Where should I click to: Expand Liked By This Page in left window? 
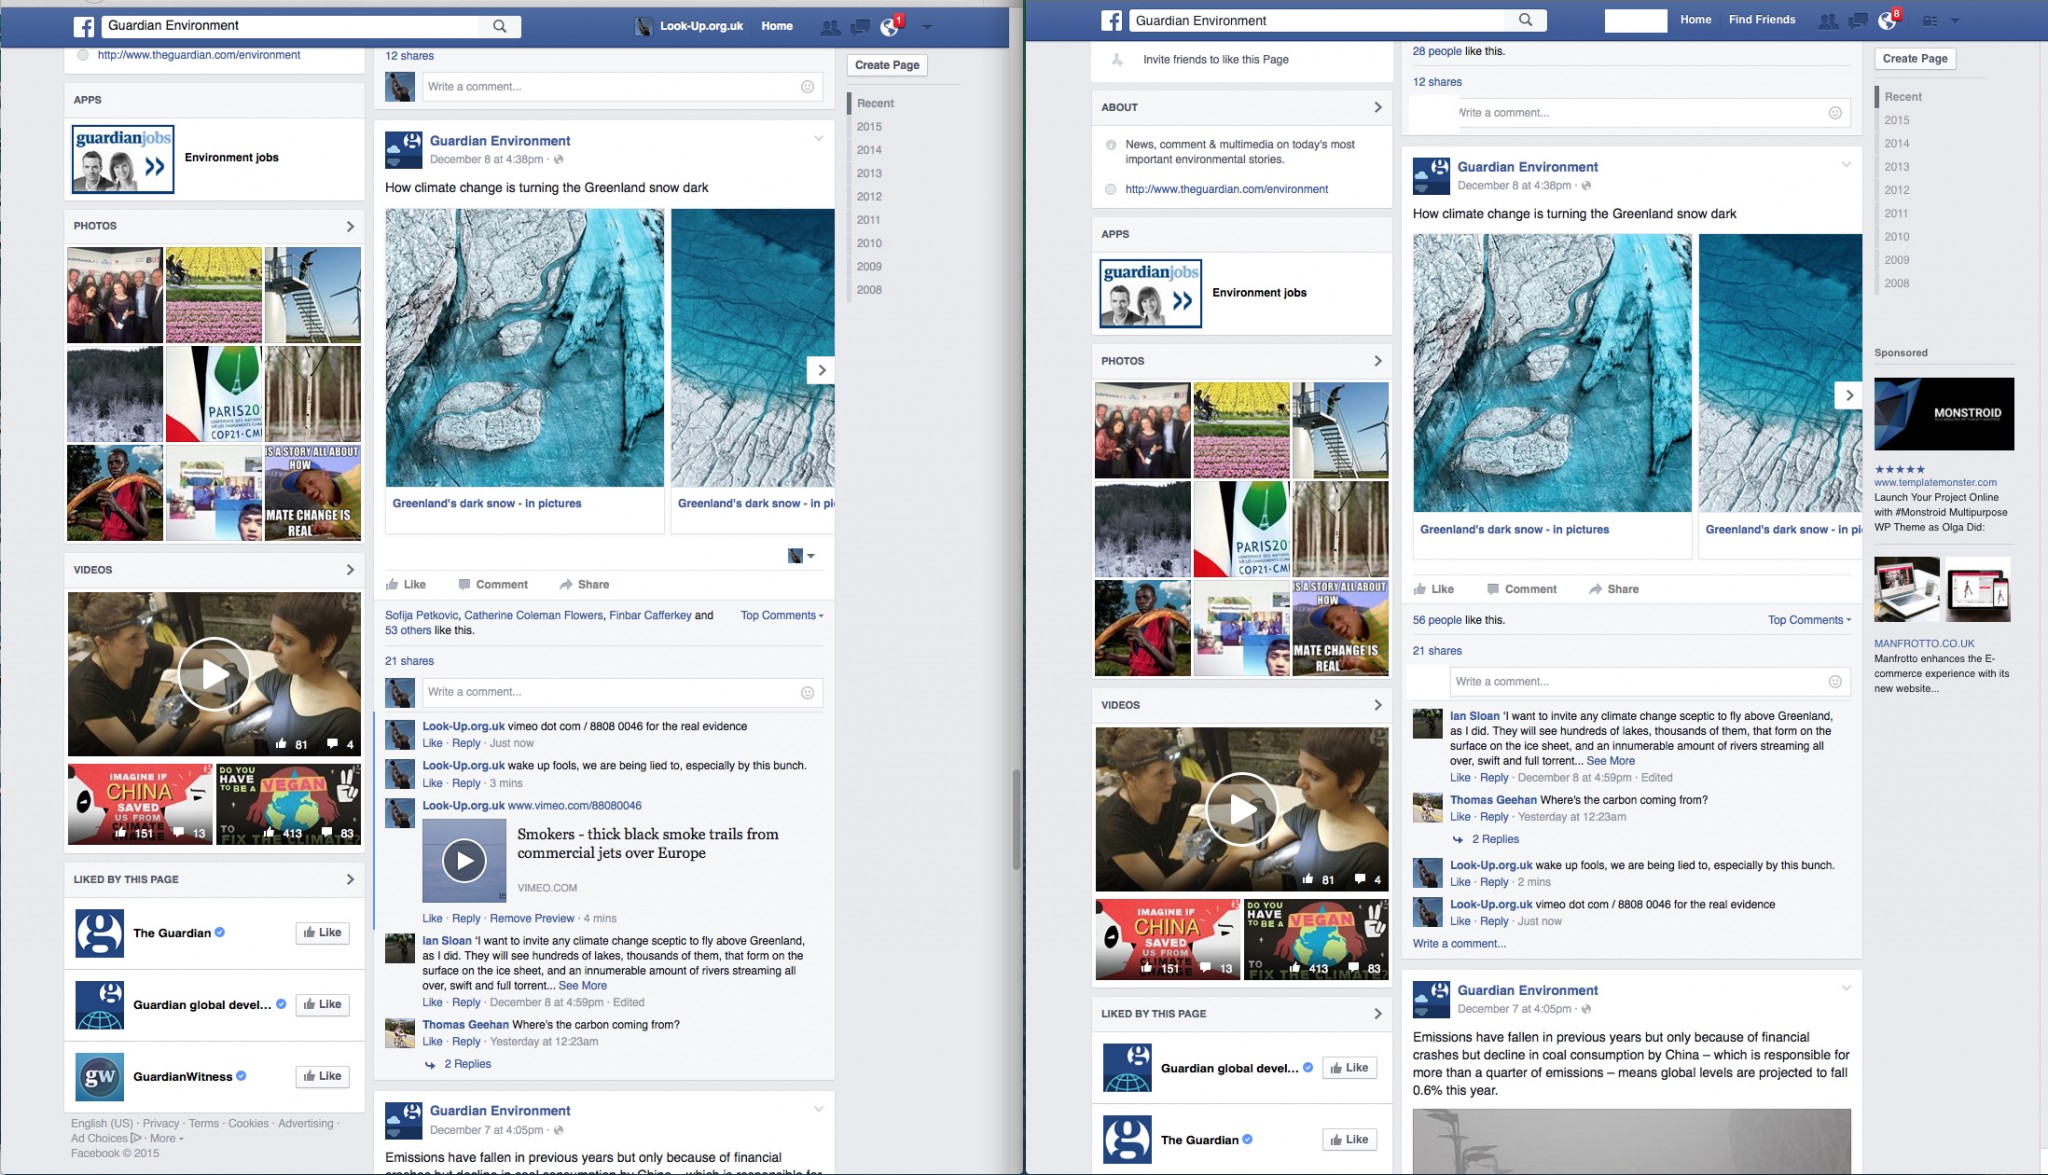pyautogui.click(x=350, y=880)
